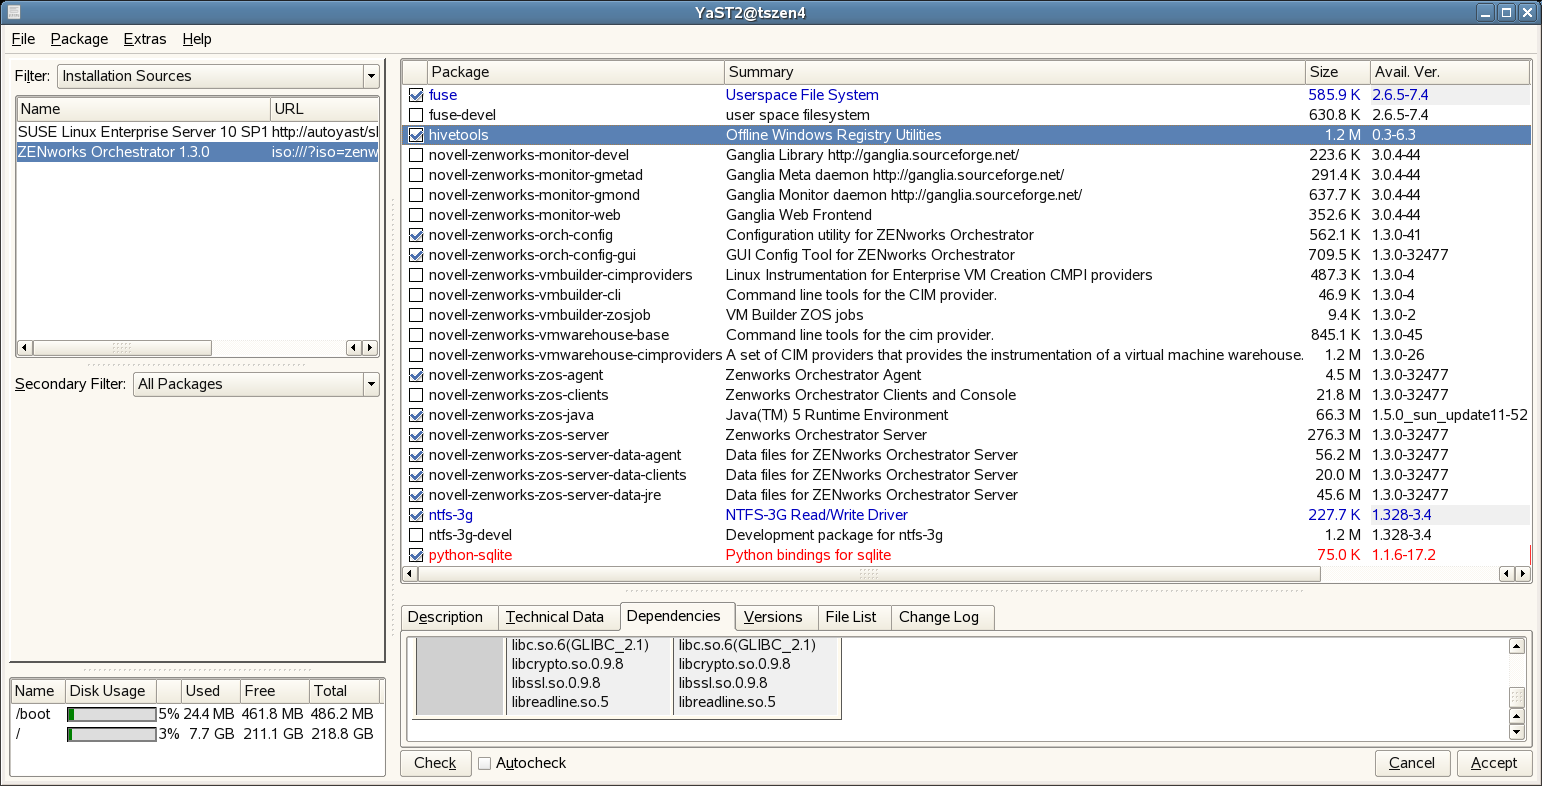Screen dimensions: 1542x786
Task: Open the window menu icon in title bar
Action: (11, 12)
